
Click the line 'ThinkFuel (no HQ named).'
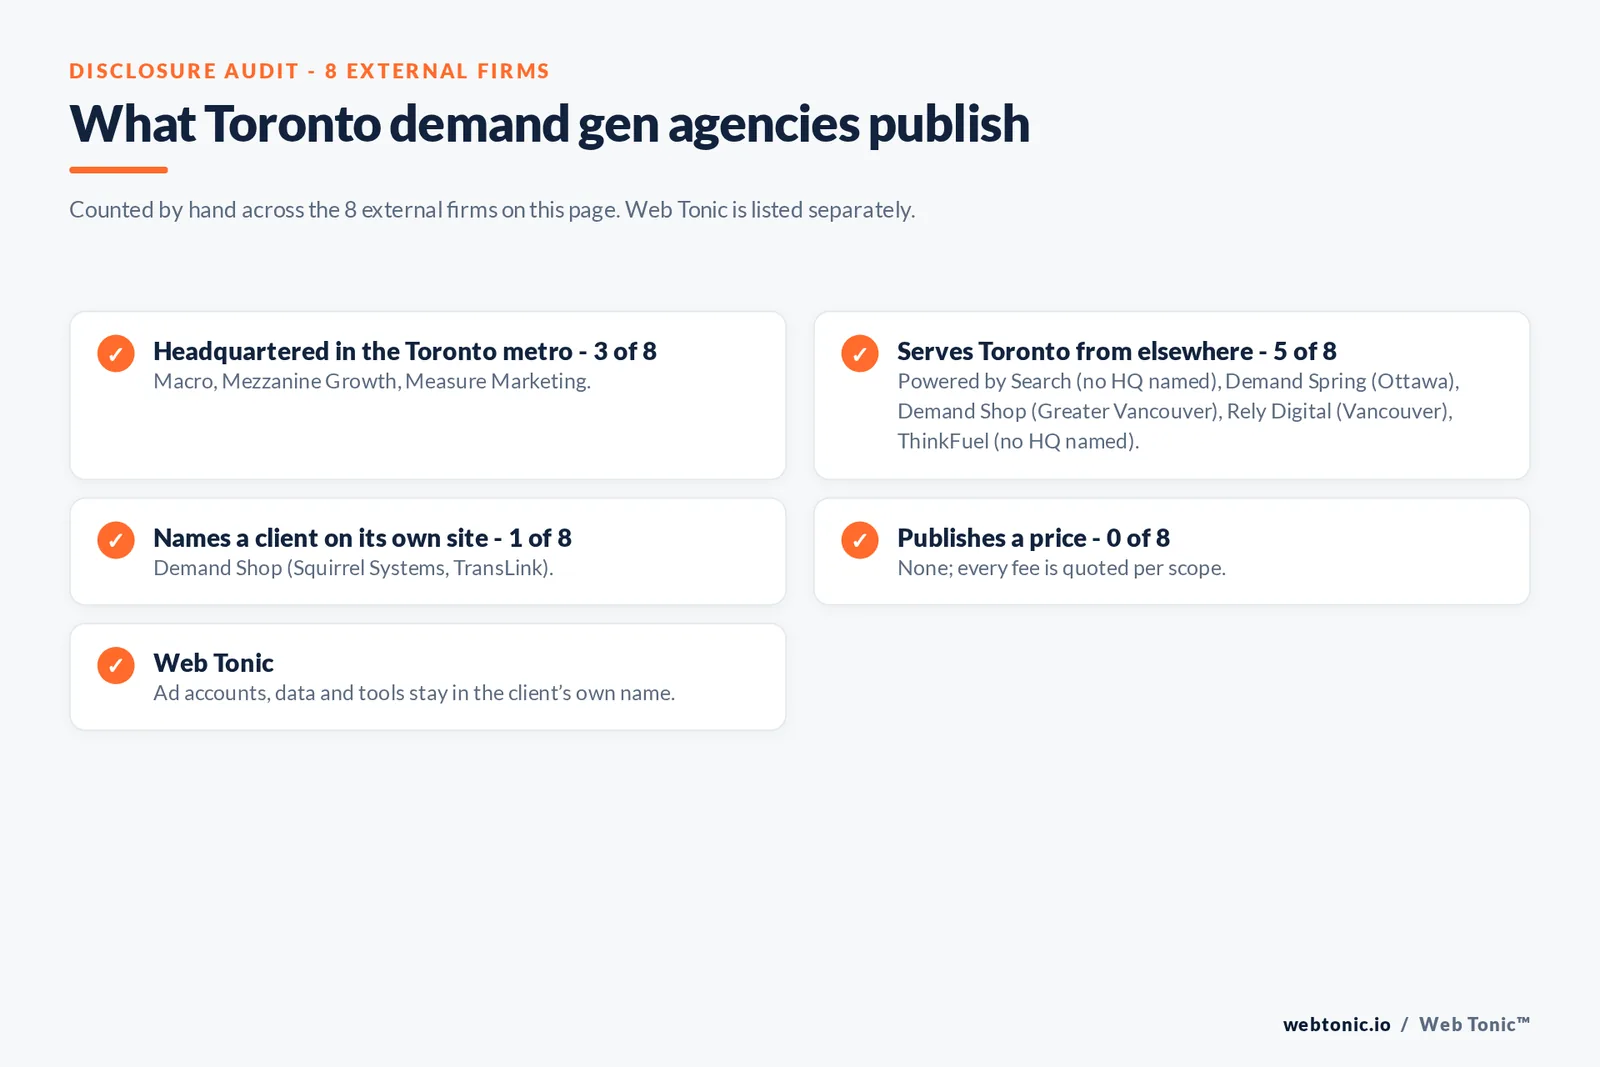(1018, 441)
